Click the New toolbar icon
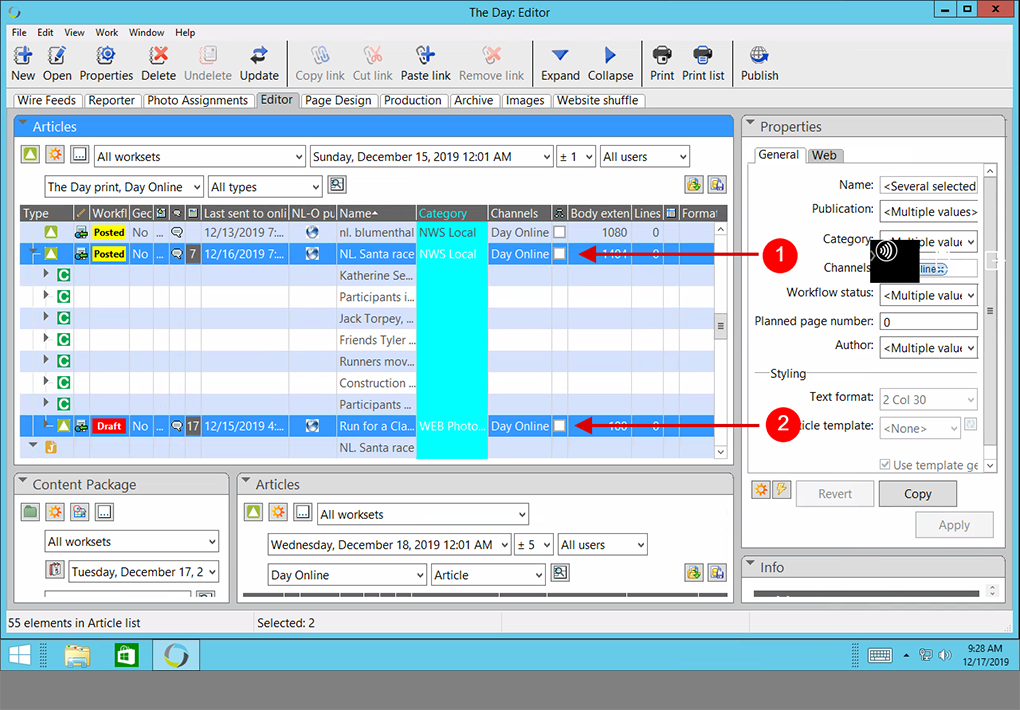 pyautogui.click(x=23, y=63)
